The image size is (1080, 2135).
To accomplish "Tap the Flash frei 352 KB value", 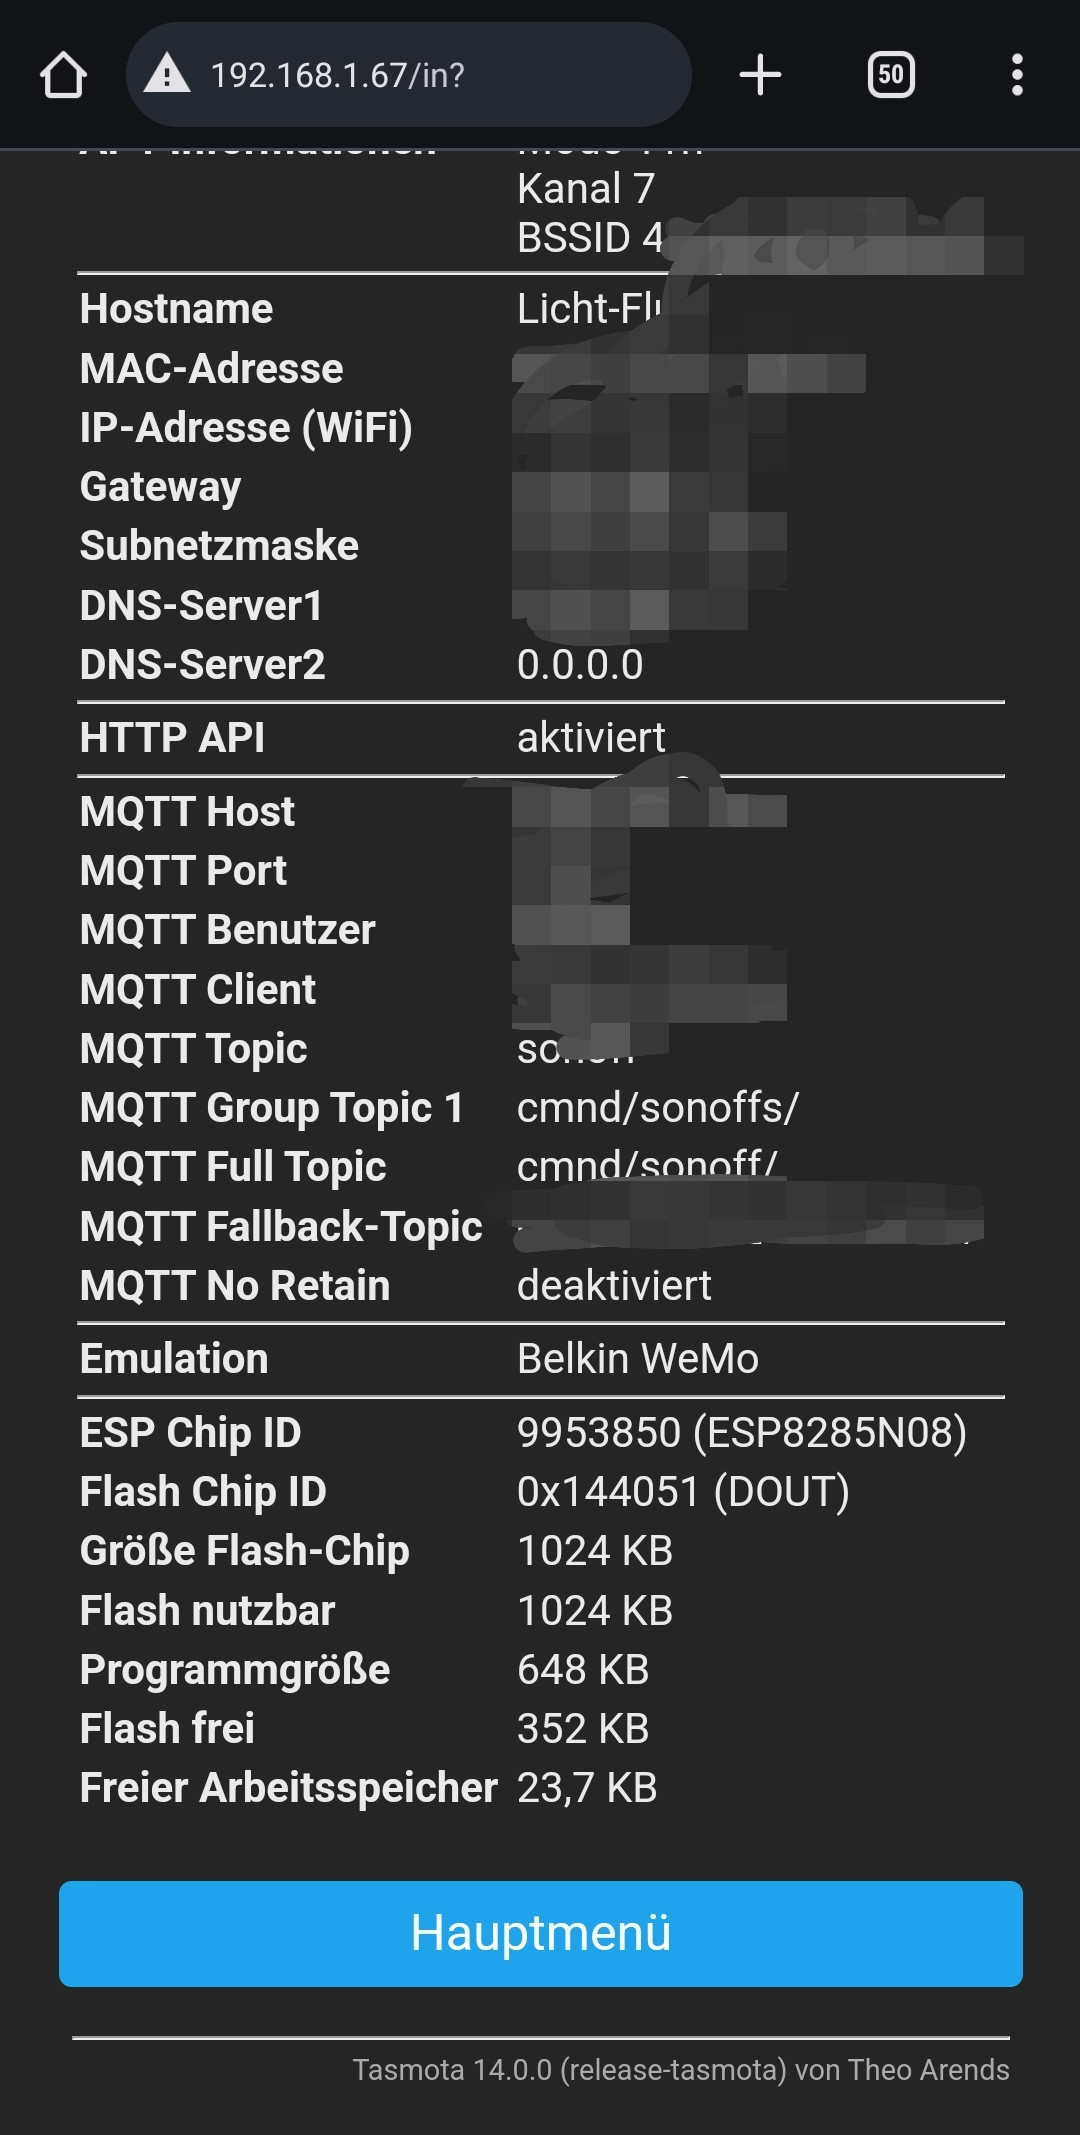I will coord(583,1729).
